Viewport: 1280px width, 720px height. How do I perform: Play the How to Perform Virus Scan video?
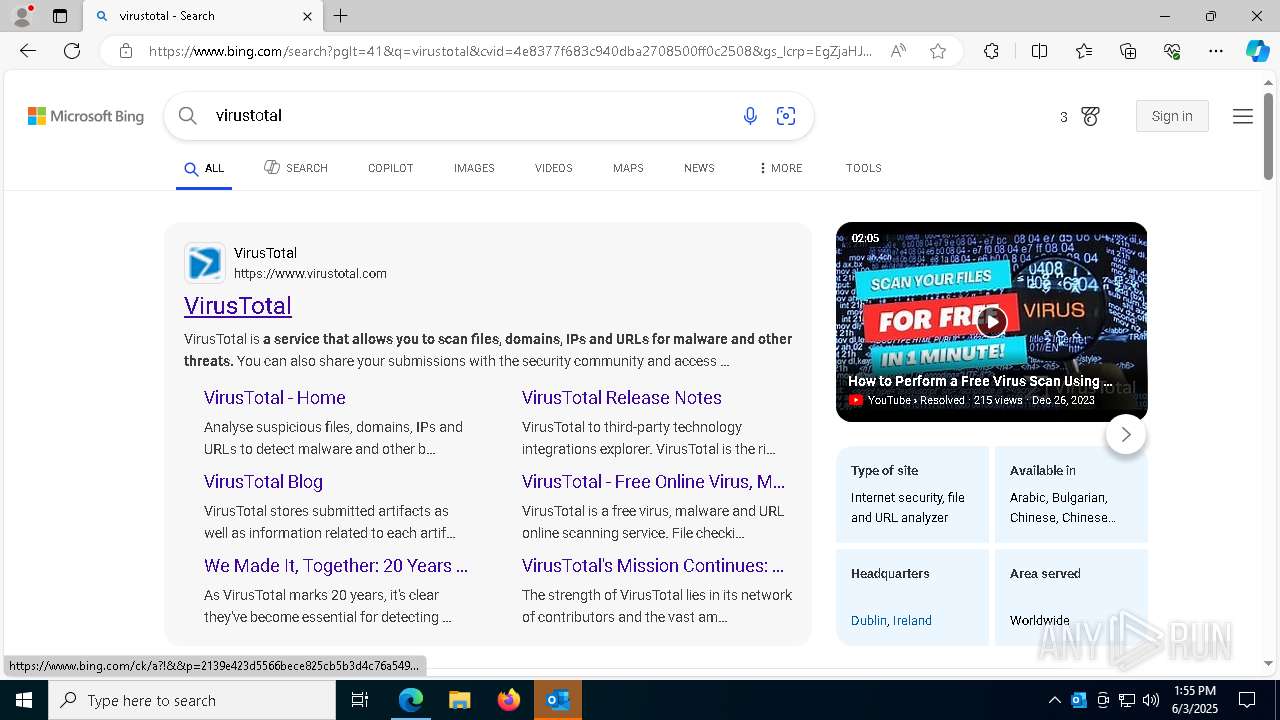pos(991,321)
